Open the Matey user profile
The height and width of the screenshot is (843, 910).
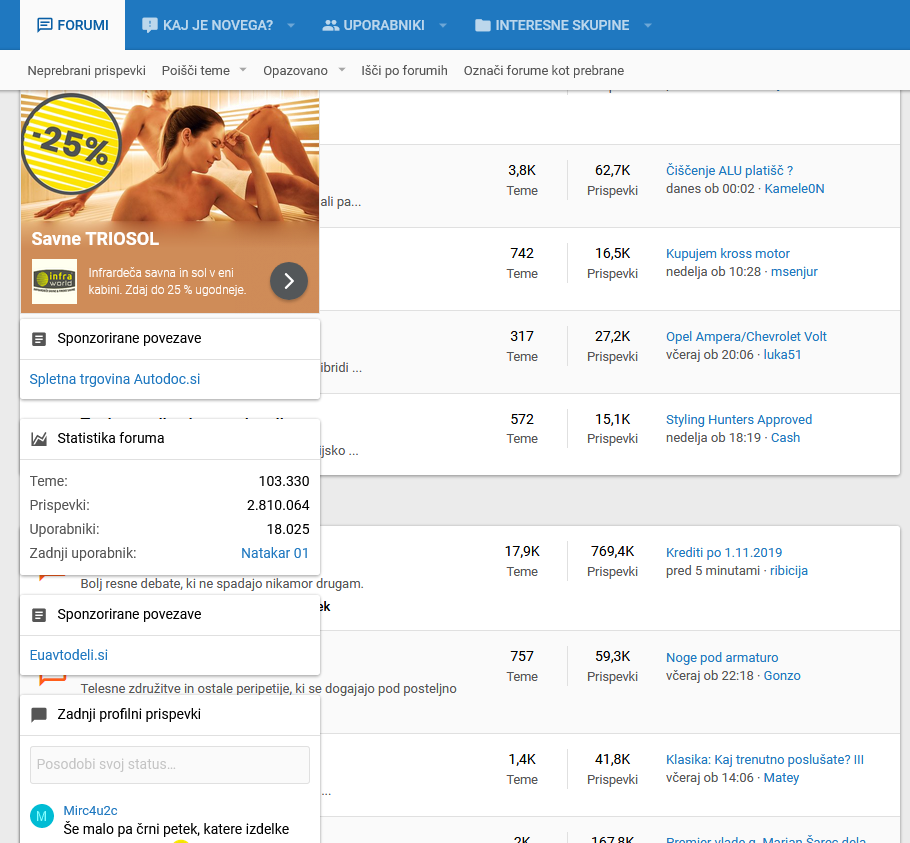781,777
